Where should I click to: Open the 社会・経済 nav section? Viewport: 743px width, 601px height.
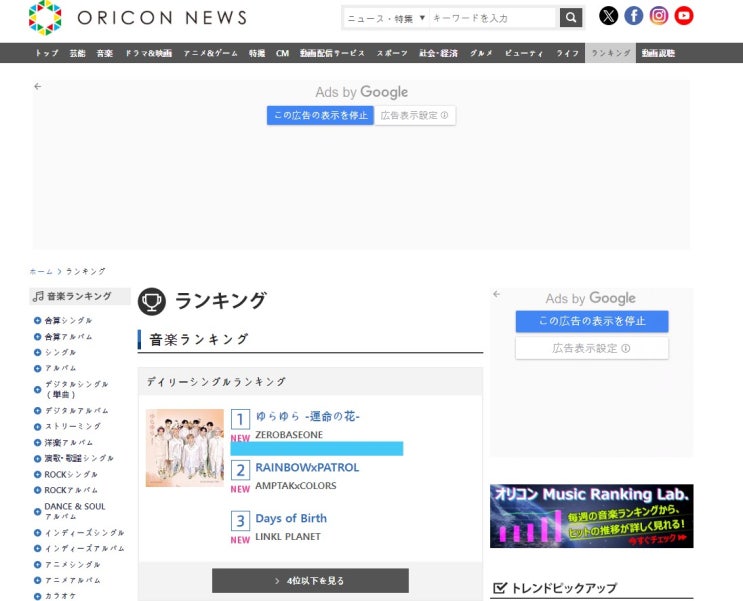point(438,53)
